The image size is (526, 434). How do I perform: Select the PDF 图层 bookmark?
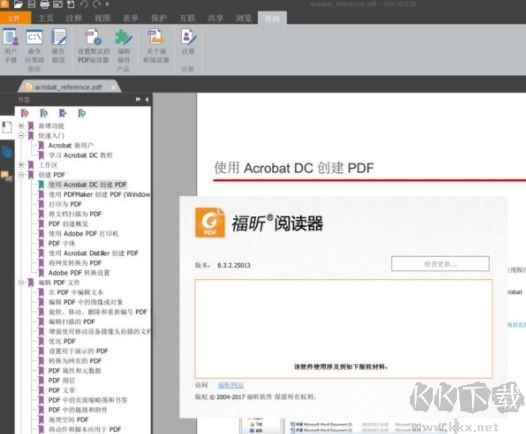coord(61,380)
